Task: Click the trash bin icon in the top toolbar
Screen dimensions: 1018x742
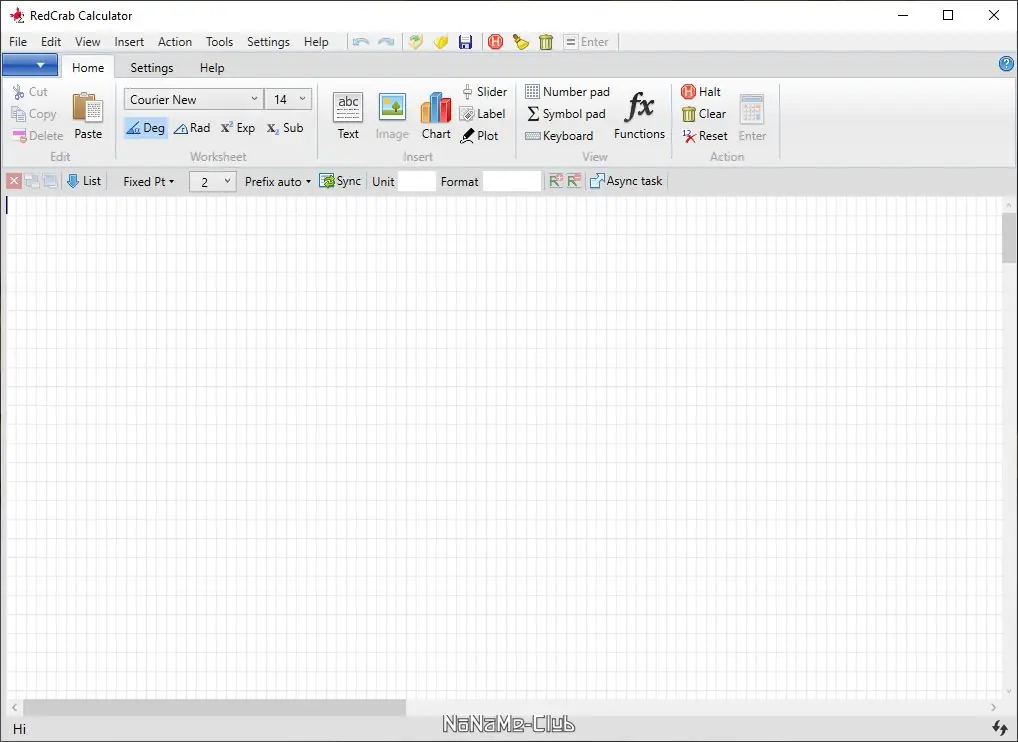Action: (546, 42)
